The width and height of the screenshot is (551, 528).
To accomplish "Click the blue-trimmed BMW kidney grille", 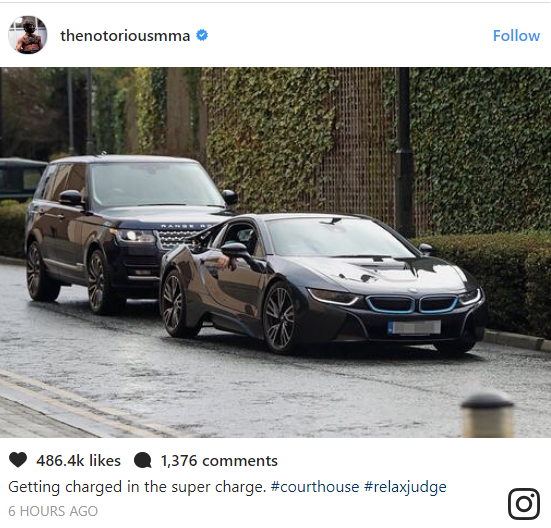I will point(412,304).
